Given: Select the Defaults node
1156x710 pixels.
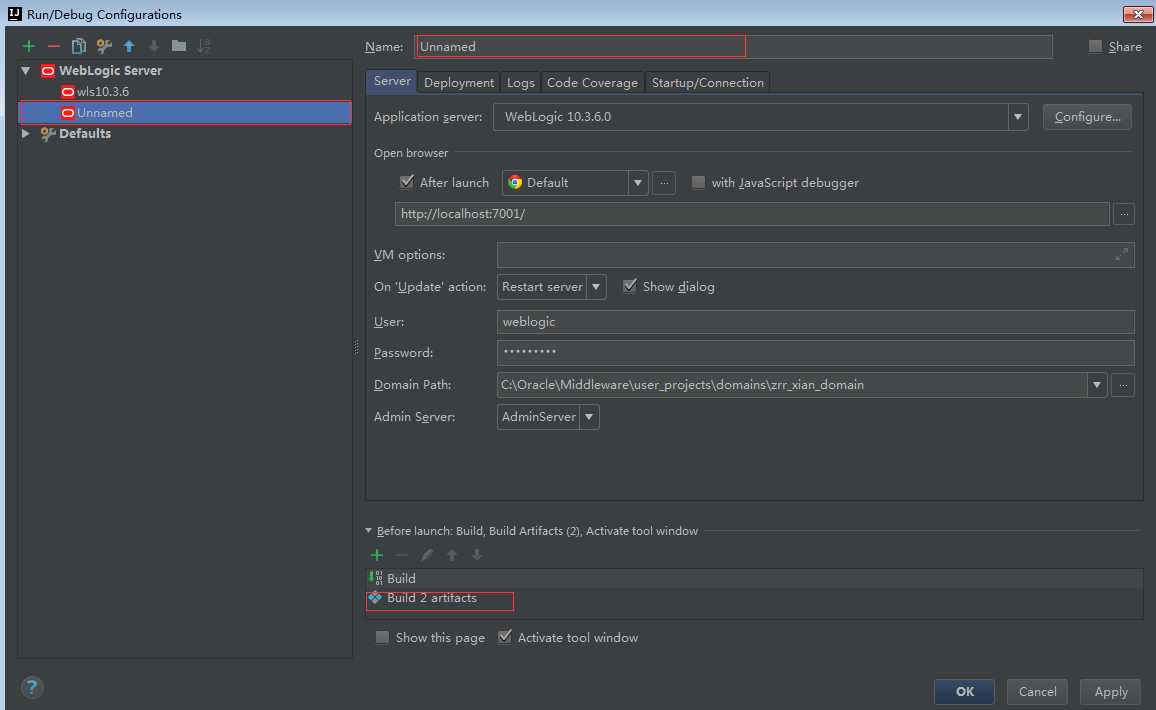Looking at the screenshot, I should (x=85, y=133).
